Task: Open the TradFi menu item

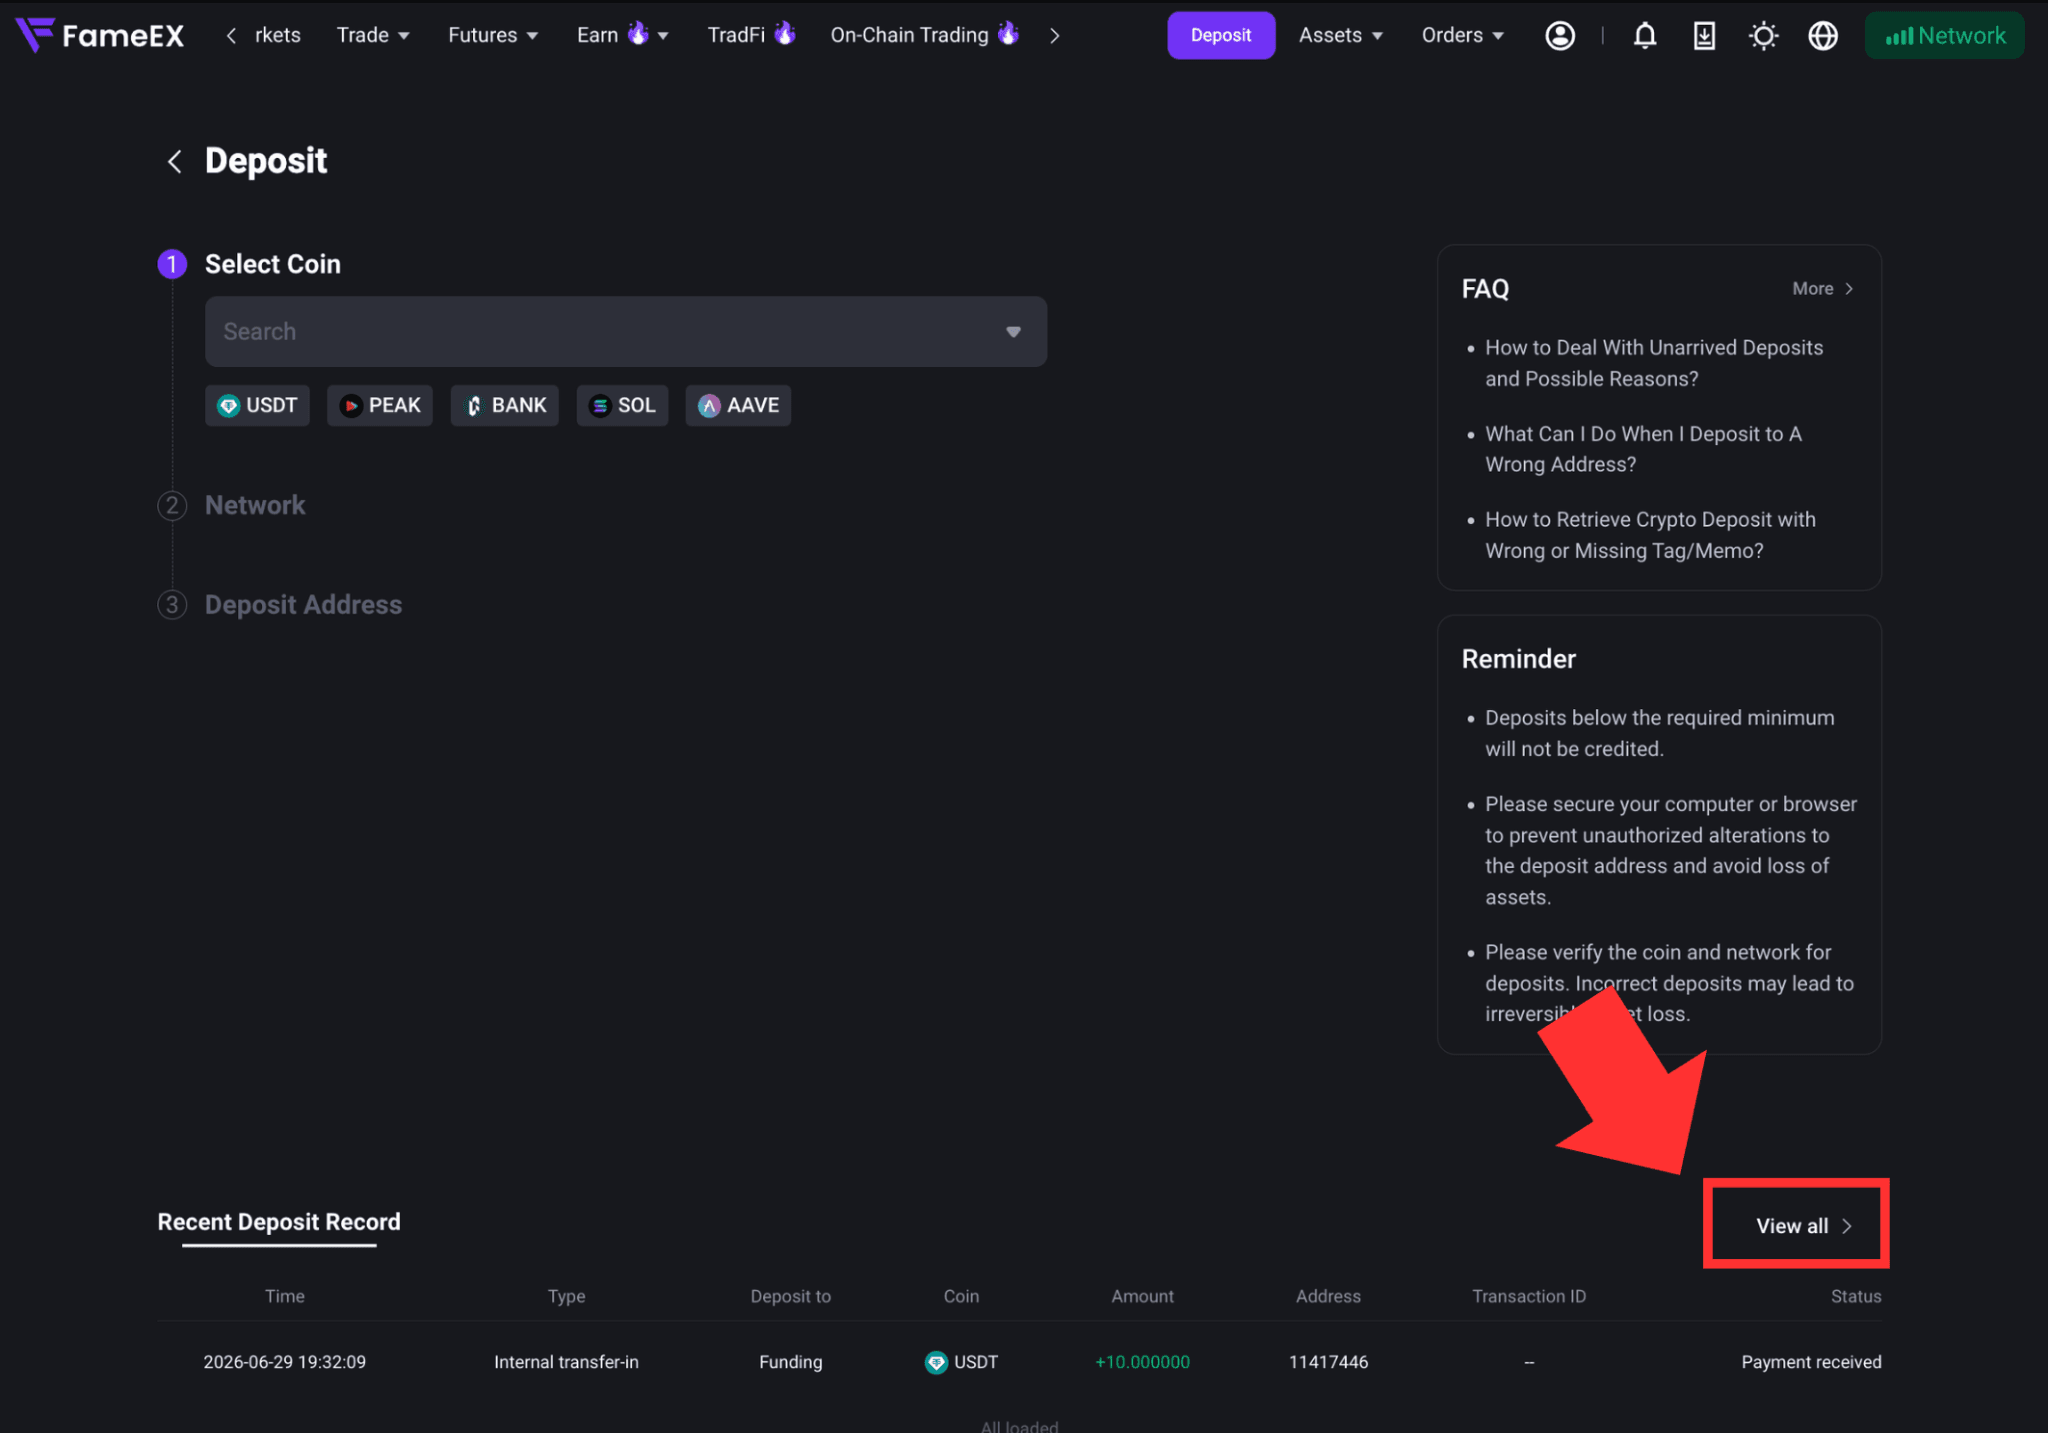Action: 751,35
